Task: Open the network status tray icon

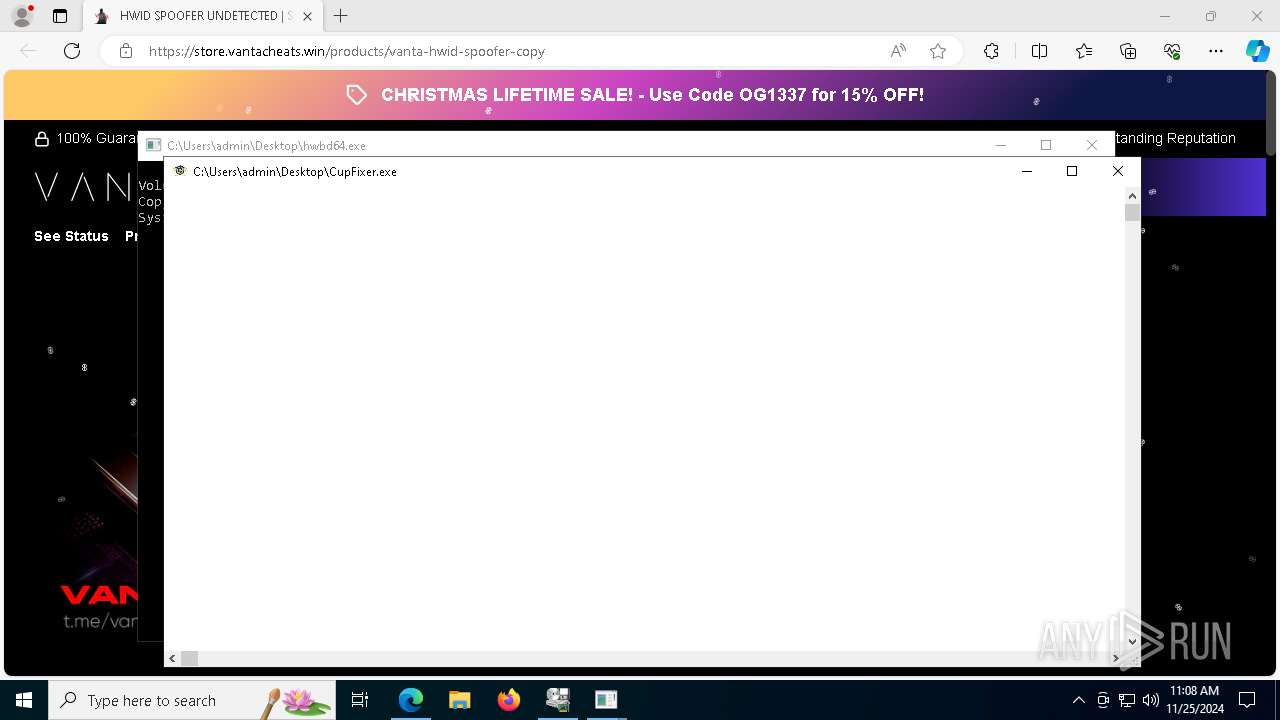Action: pyautogui.click(x=1127, y=700)
